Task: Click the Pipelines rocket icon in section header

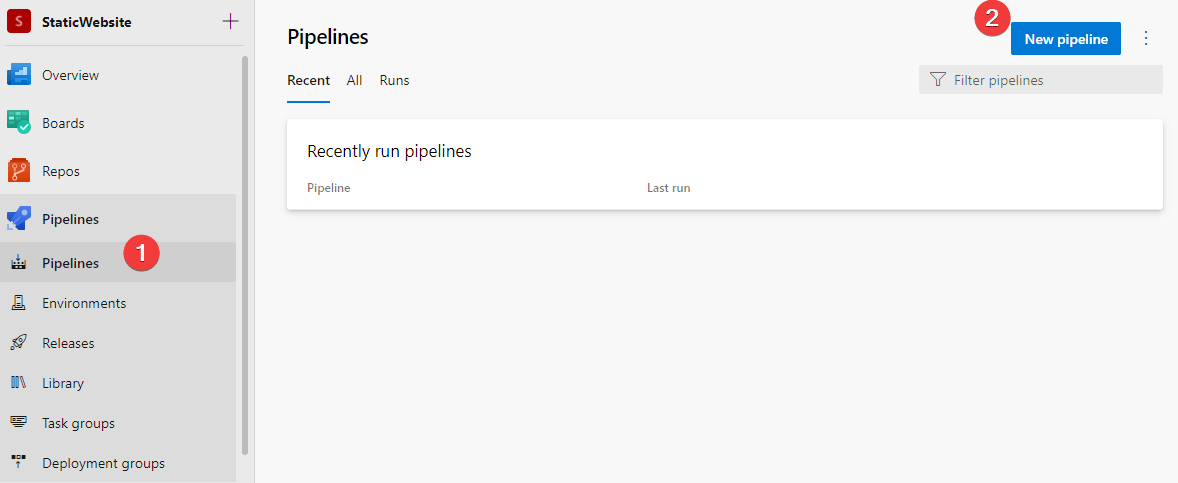Action: (x=19, y=218)
